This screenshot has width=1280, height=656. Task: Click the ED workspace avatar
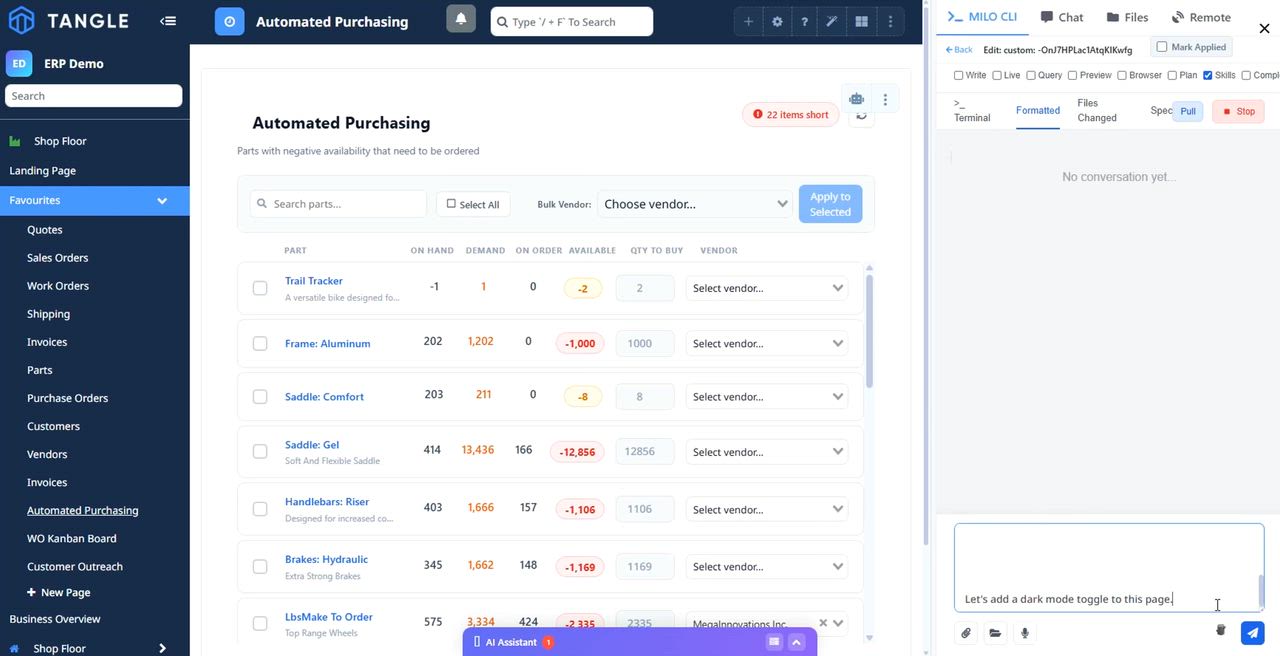click(x=19, y=63)
